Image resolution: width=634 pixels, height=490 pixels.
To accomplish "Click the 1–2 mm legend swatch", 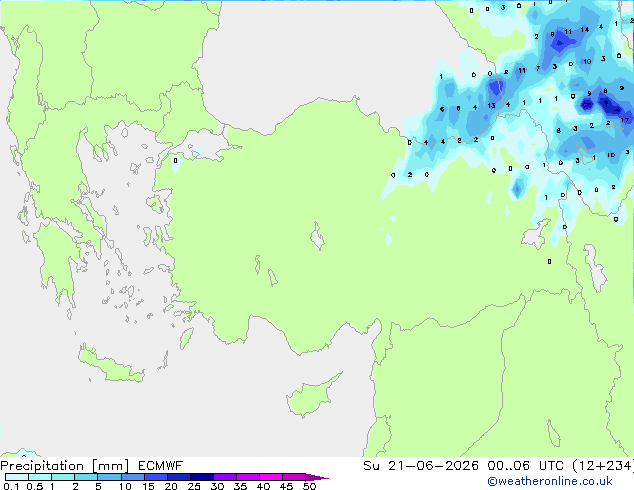I will click(63, 477).
